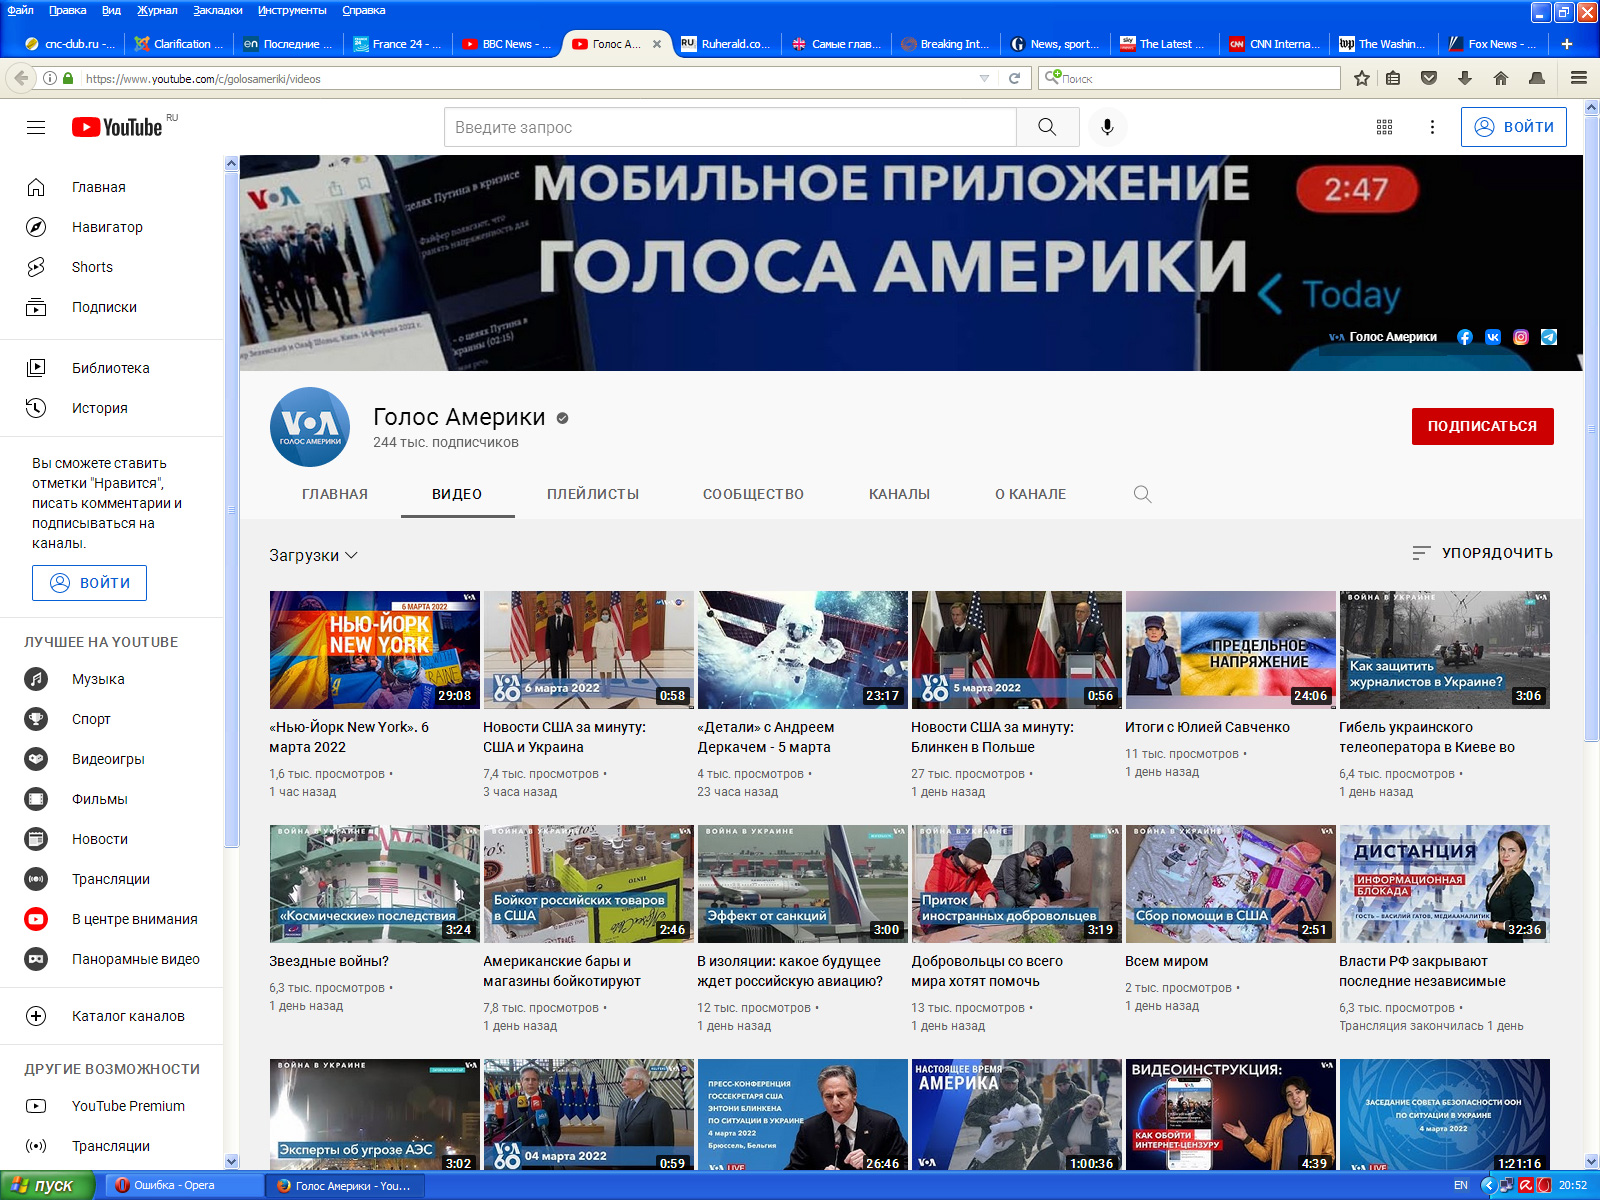
Task: Expand the Загрузки dropdown
Action: point(313,555)
